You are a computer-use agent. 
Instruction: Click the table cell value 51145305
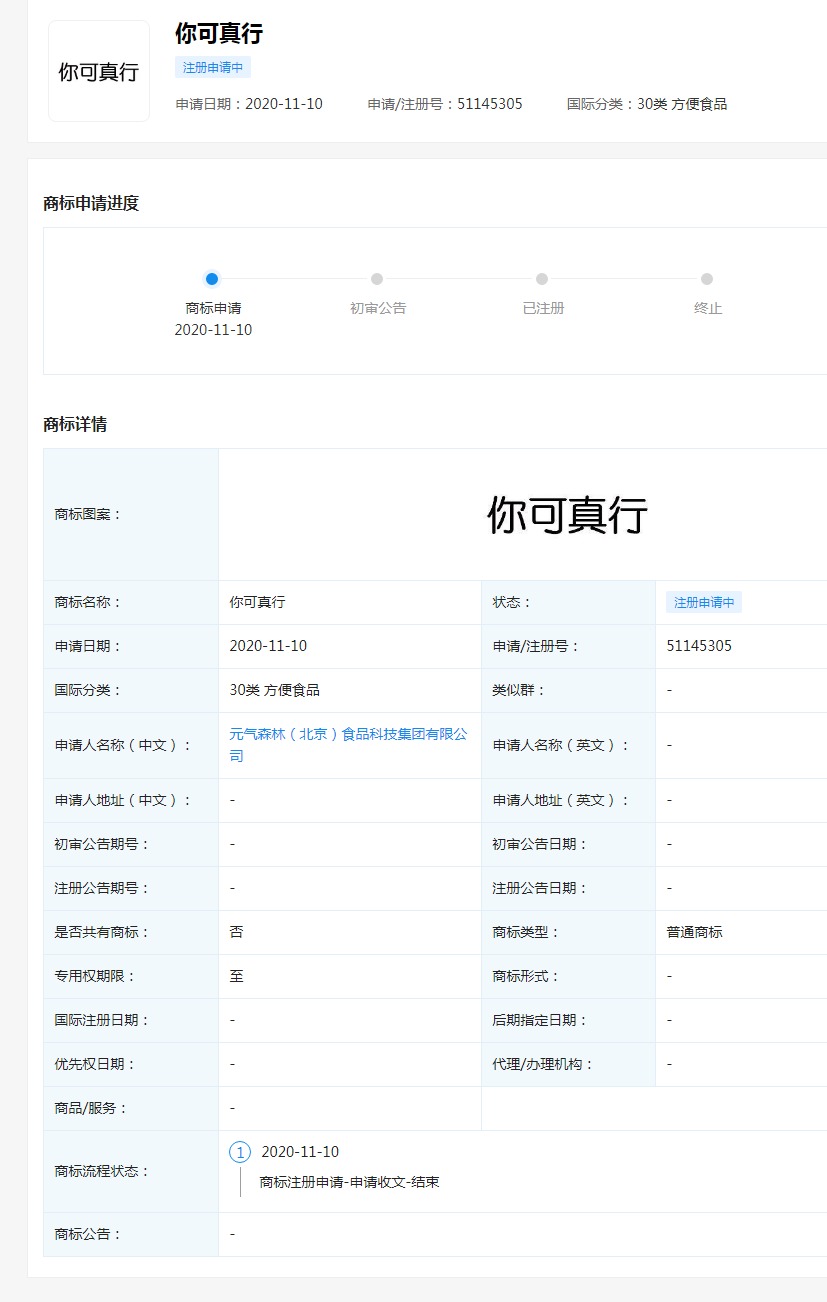click(699, 646)
